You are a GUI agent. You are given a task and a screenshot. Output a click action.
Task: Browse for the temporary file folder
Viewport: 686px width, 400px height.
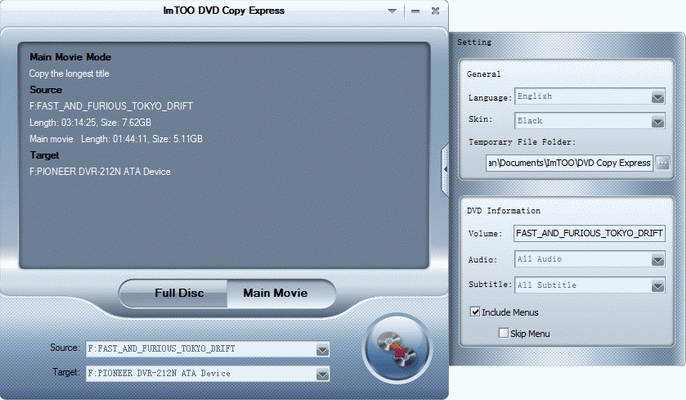[663, 163]
